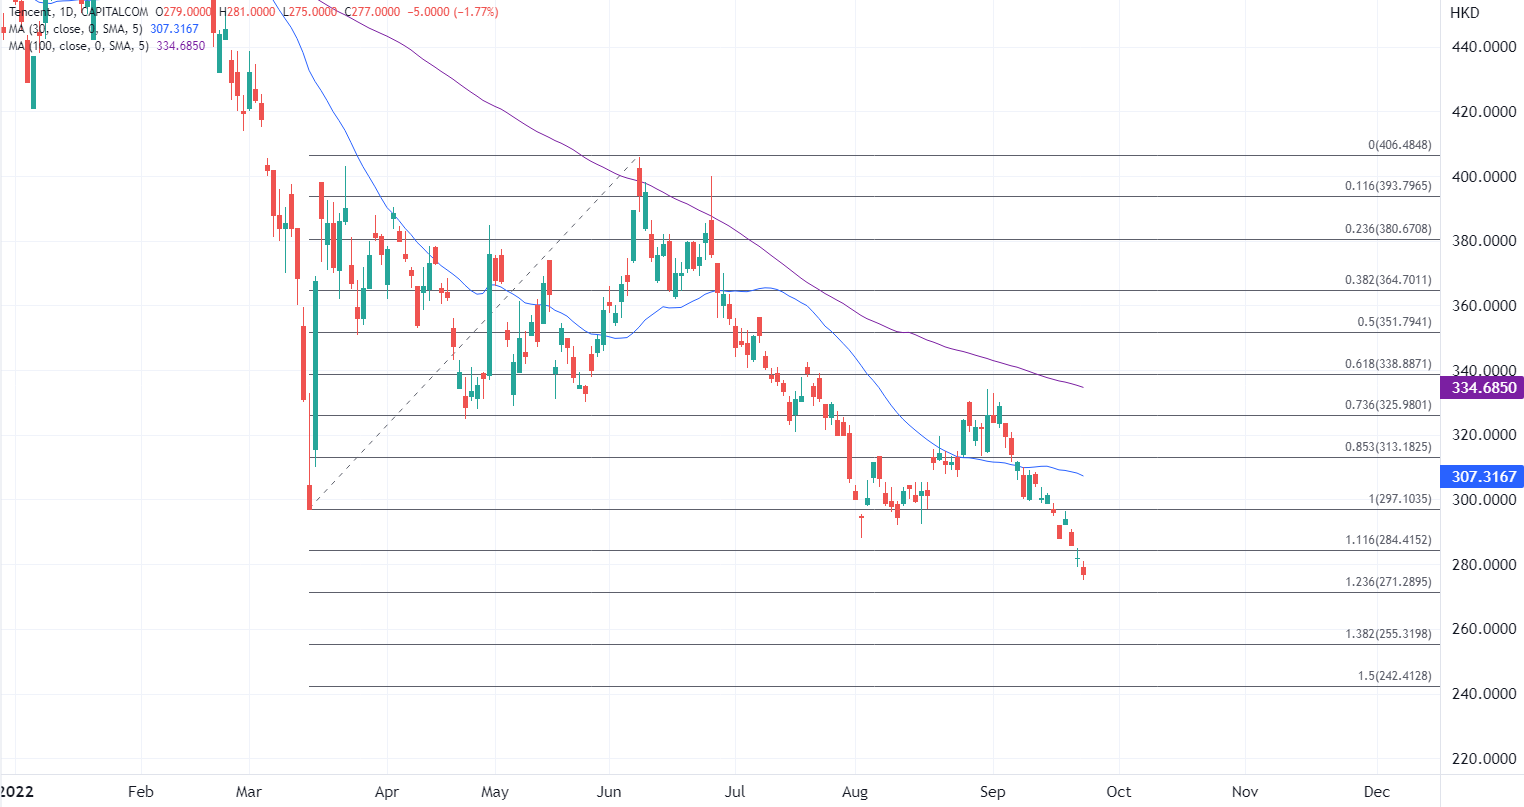Click the 307.3167 blue price label
This screenshot has height=807, width=1524.
pyautogui.click(x=1483, y=477)
